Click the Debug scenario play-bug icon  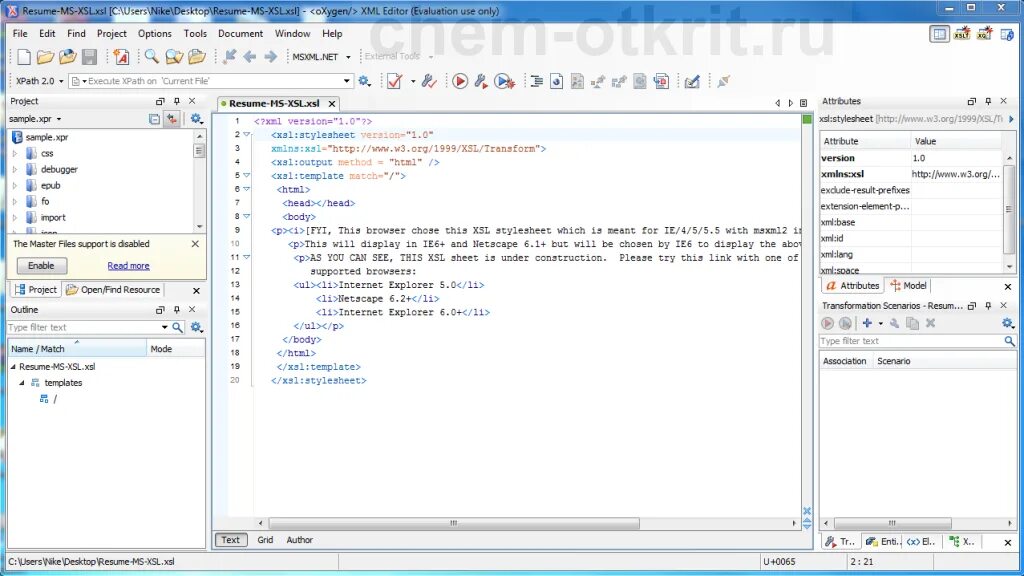[504, 81]
